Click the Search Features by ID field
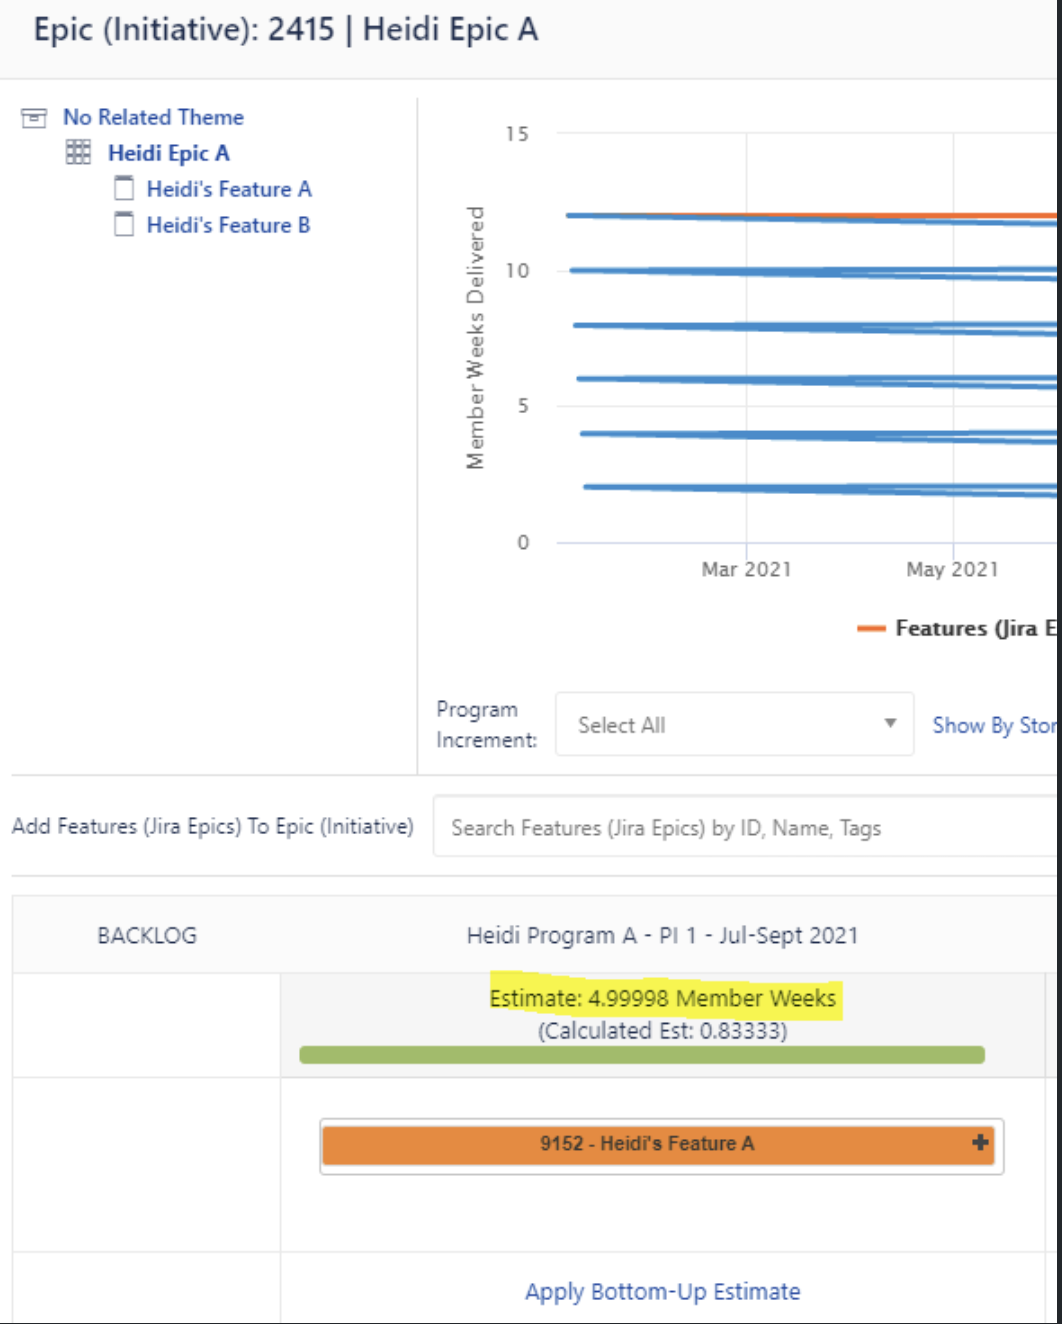 745,827
